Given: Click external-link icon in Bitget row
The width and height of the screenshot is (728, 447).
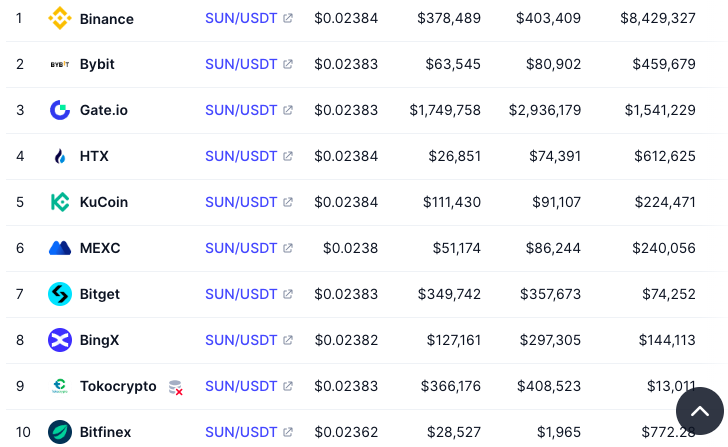Looking at the screenshot, I should (x=288, y=294).
